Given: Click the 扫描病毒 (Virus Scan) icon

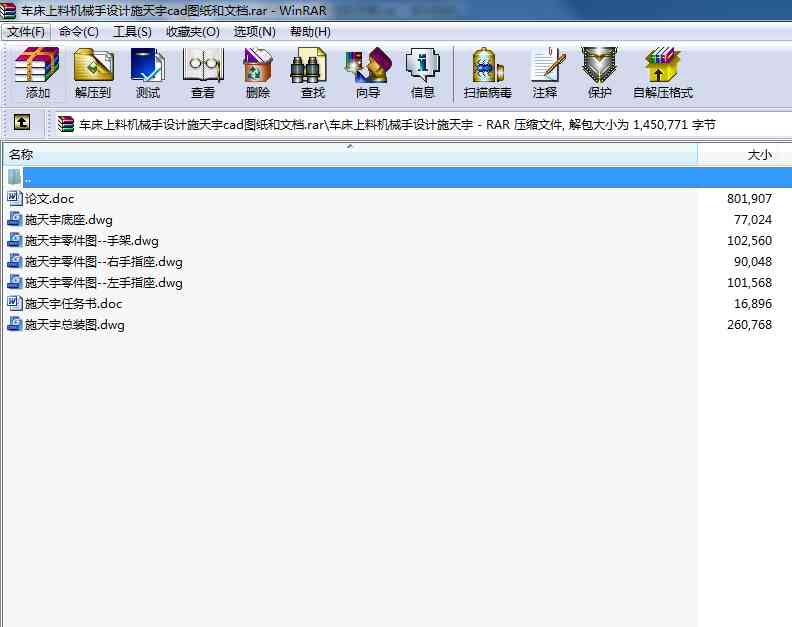Looking at the screenshot, I should pos(487,65).
